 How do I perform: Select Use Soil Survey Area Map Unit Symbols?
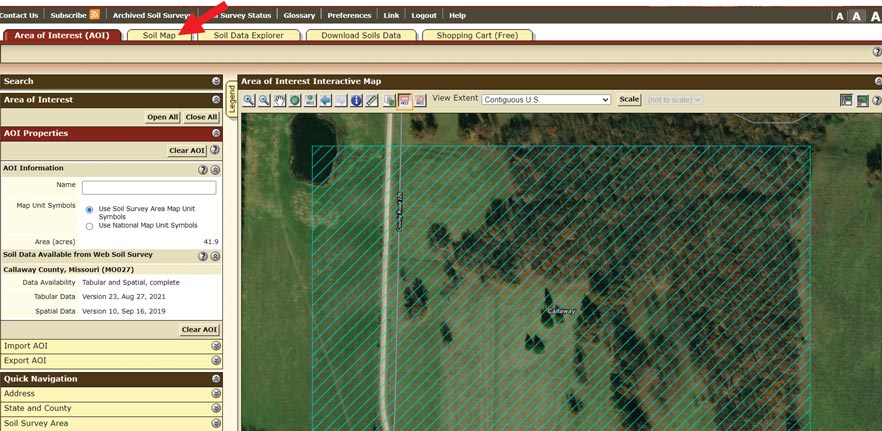click(90, 210)
